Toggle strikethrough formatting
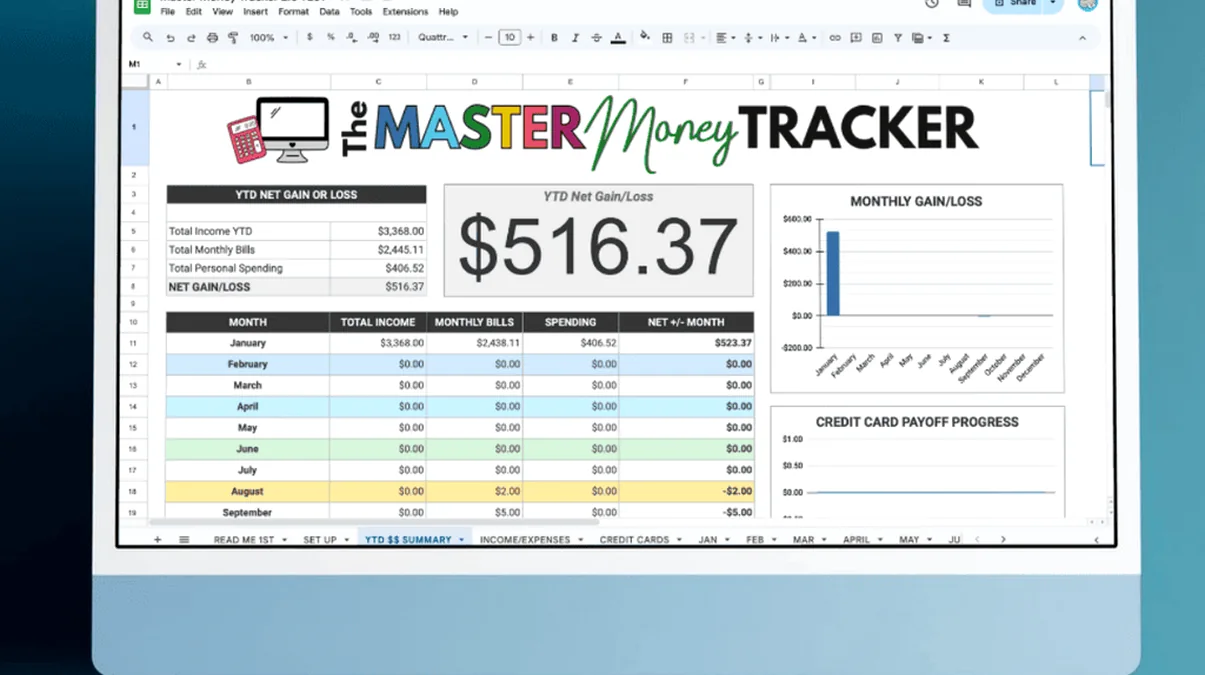 596,38
